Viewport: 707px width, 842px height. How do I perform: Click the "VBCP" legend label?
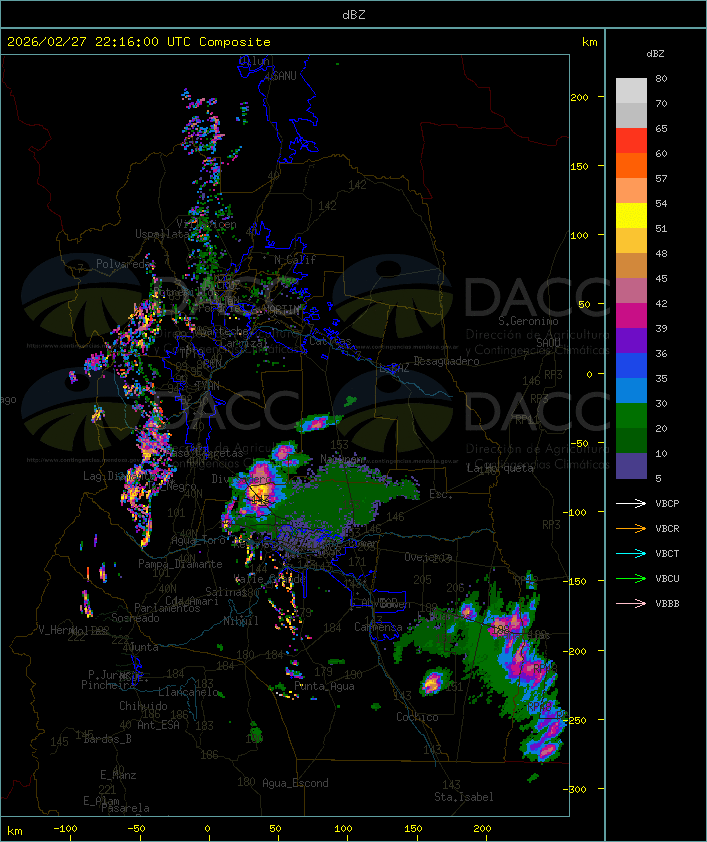click(x=667, y=503)
